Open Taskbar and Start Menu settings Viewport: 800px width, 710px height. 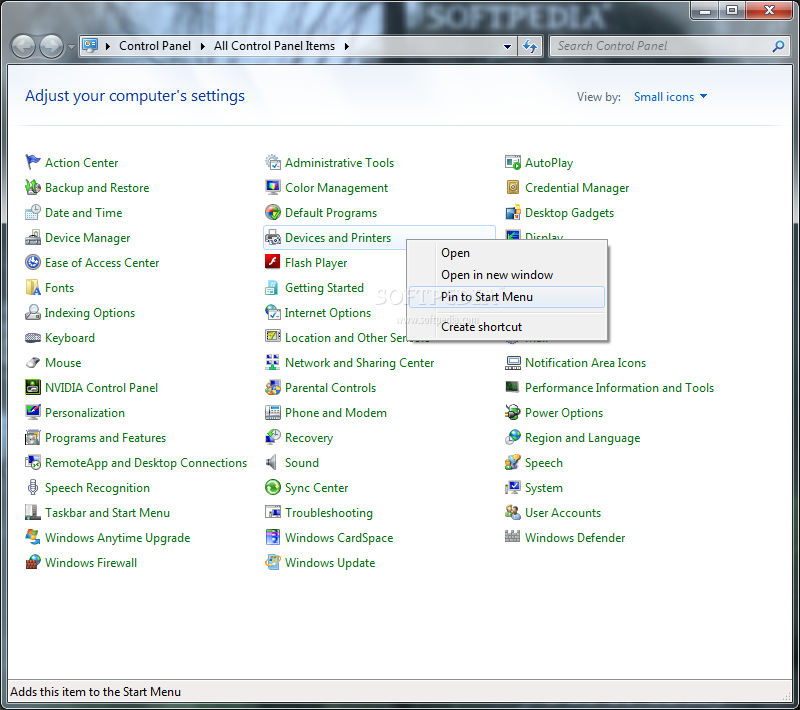pos(107,513)
